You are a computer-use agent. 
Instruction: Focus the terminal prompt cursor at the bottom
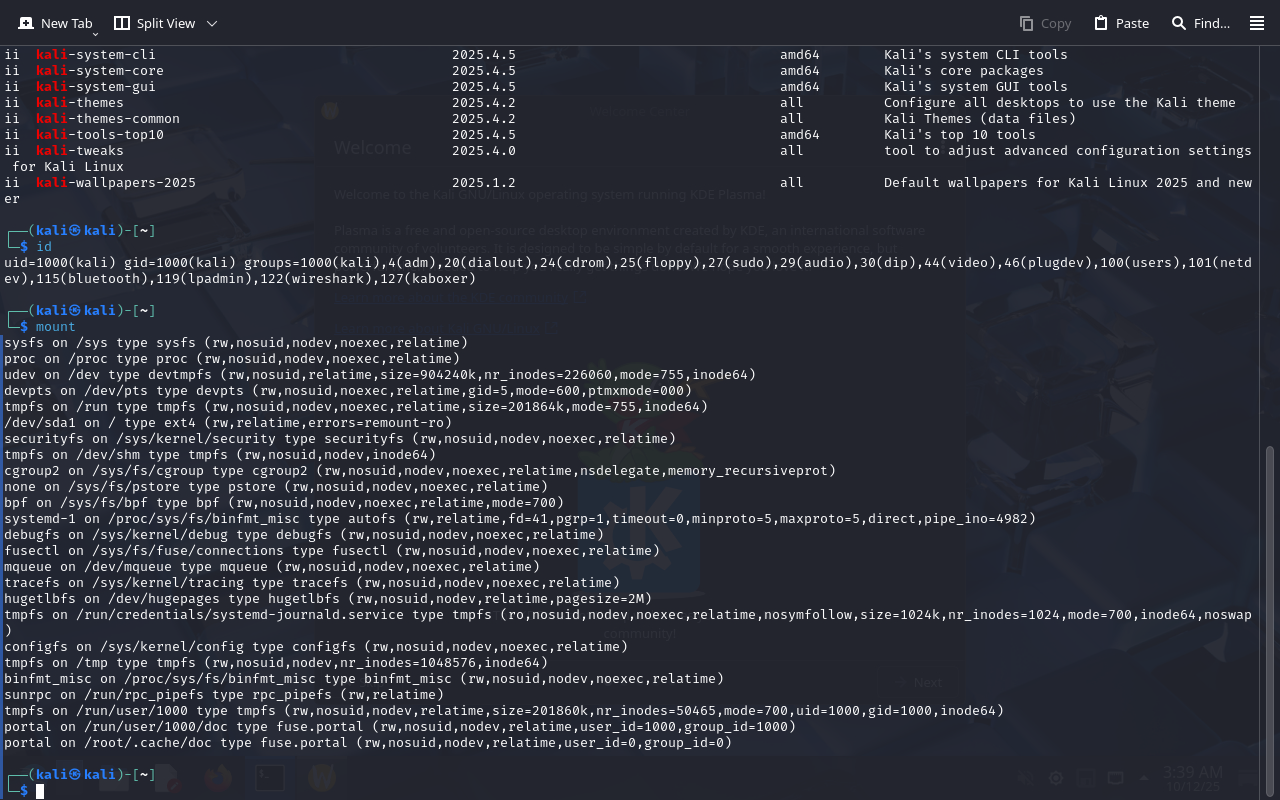click(40, 791)
